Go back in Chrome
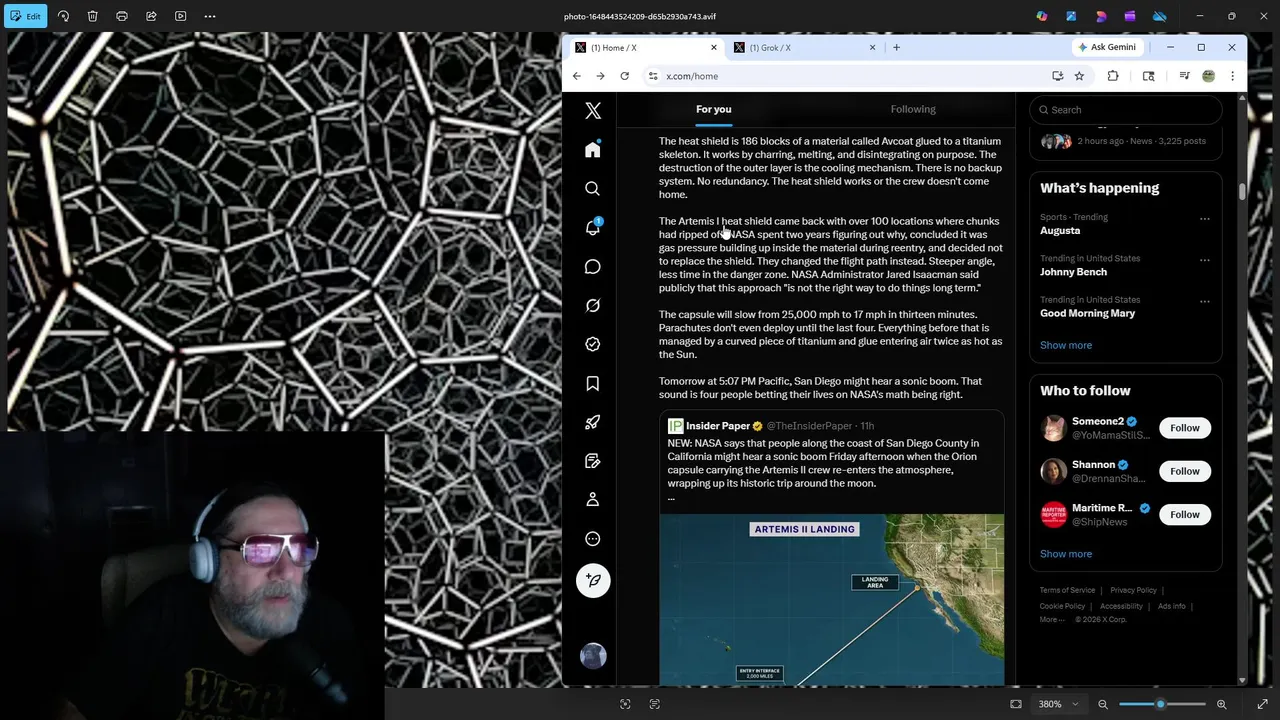Image resolution: width=1280 pixels, height=720 pixels. (577, 76)
